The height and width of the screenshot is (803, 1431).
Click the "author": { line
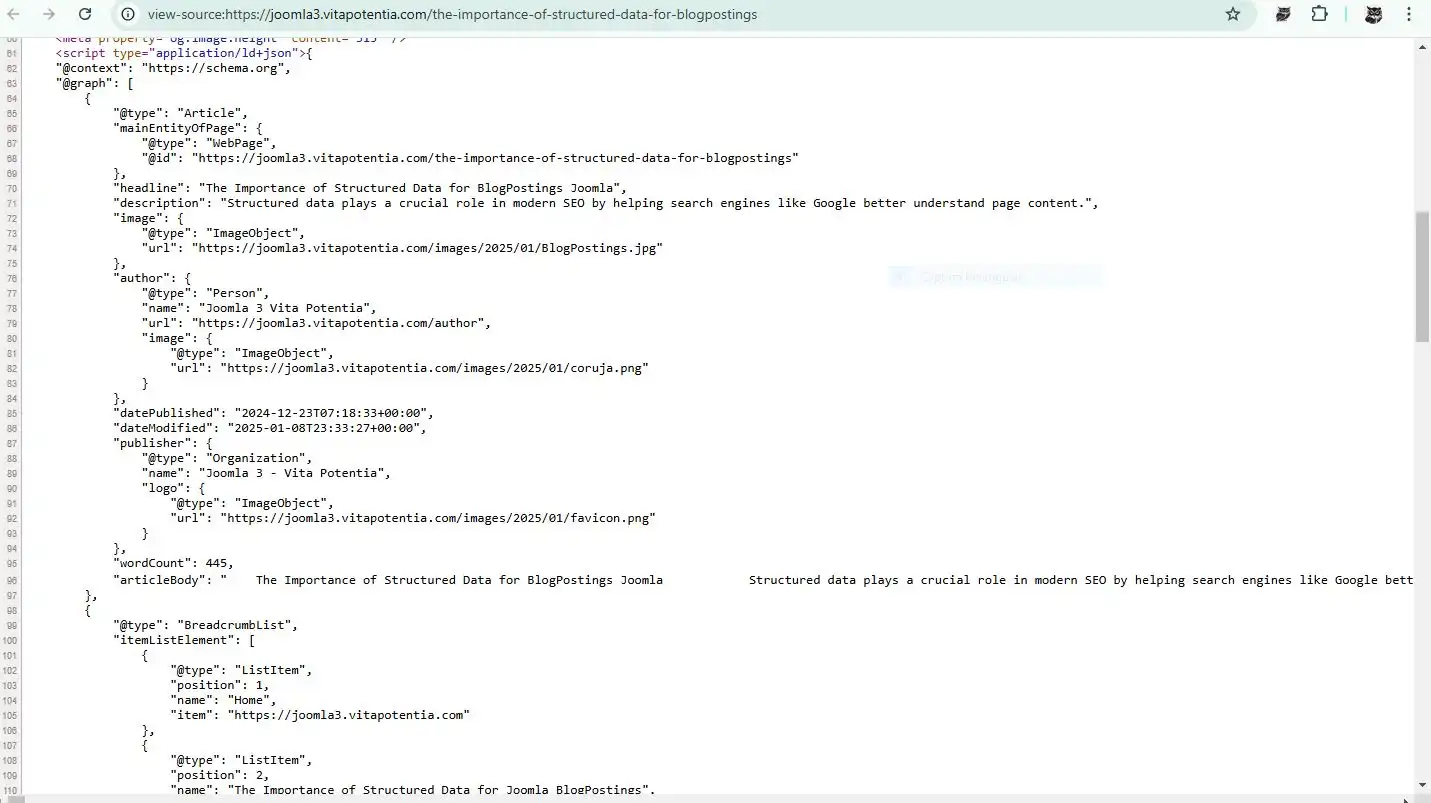[152, 278]
